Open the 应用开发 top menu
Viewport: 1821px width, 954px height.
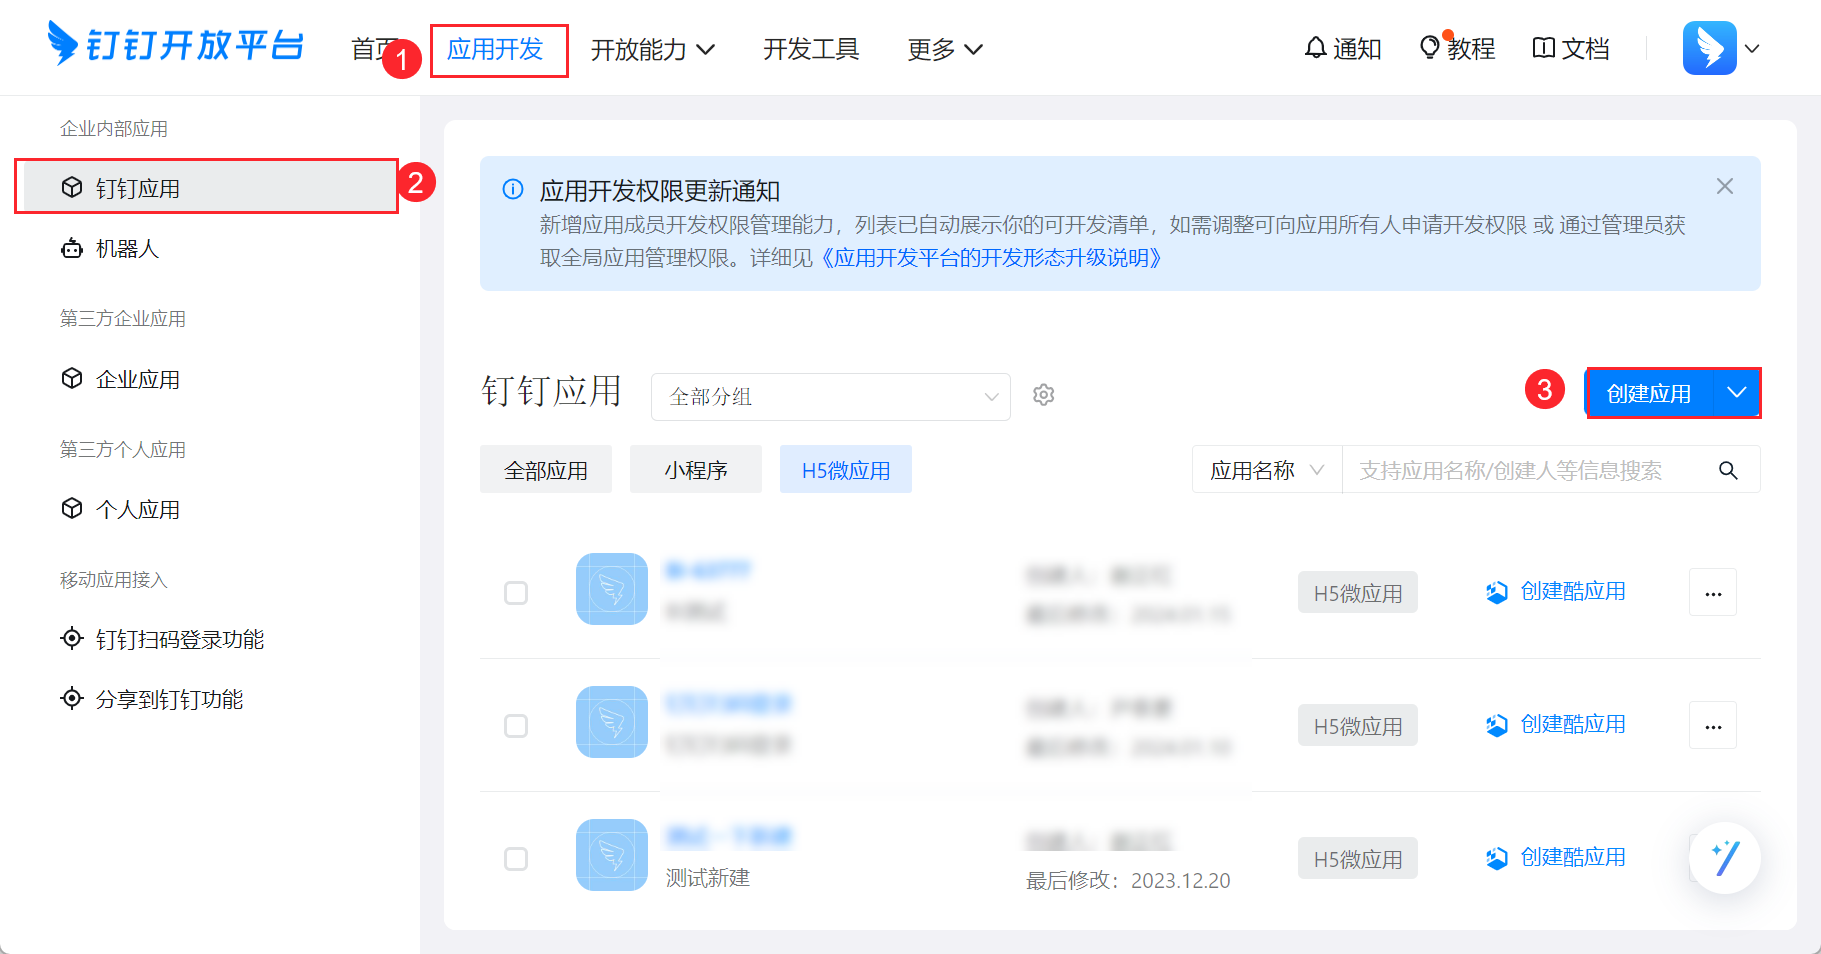495,49
